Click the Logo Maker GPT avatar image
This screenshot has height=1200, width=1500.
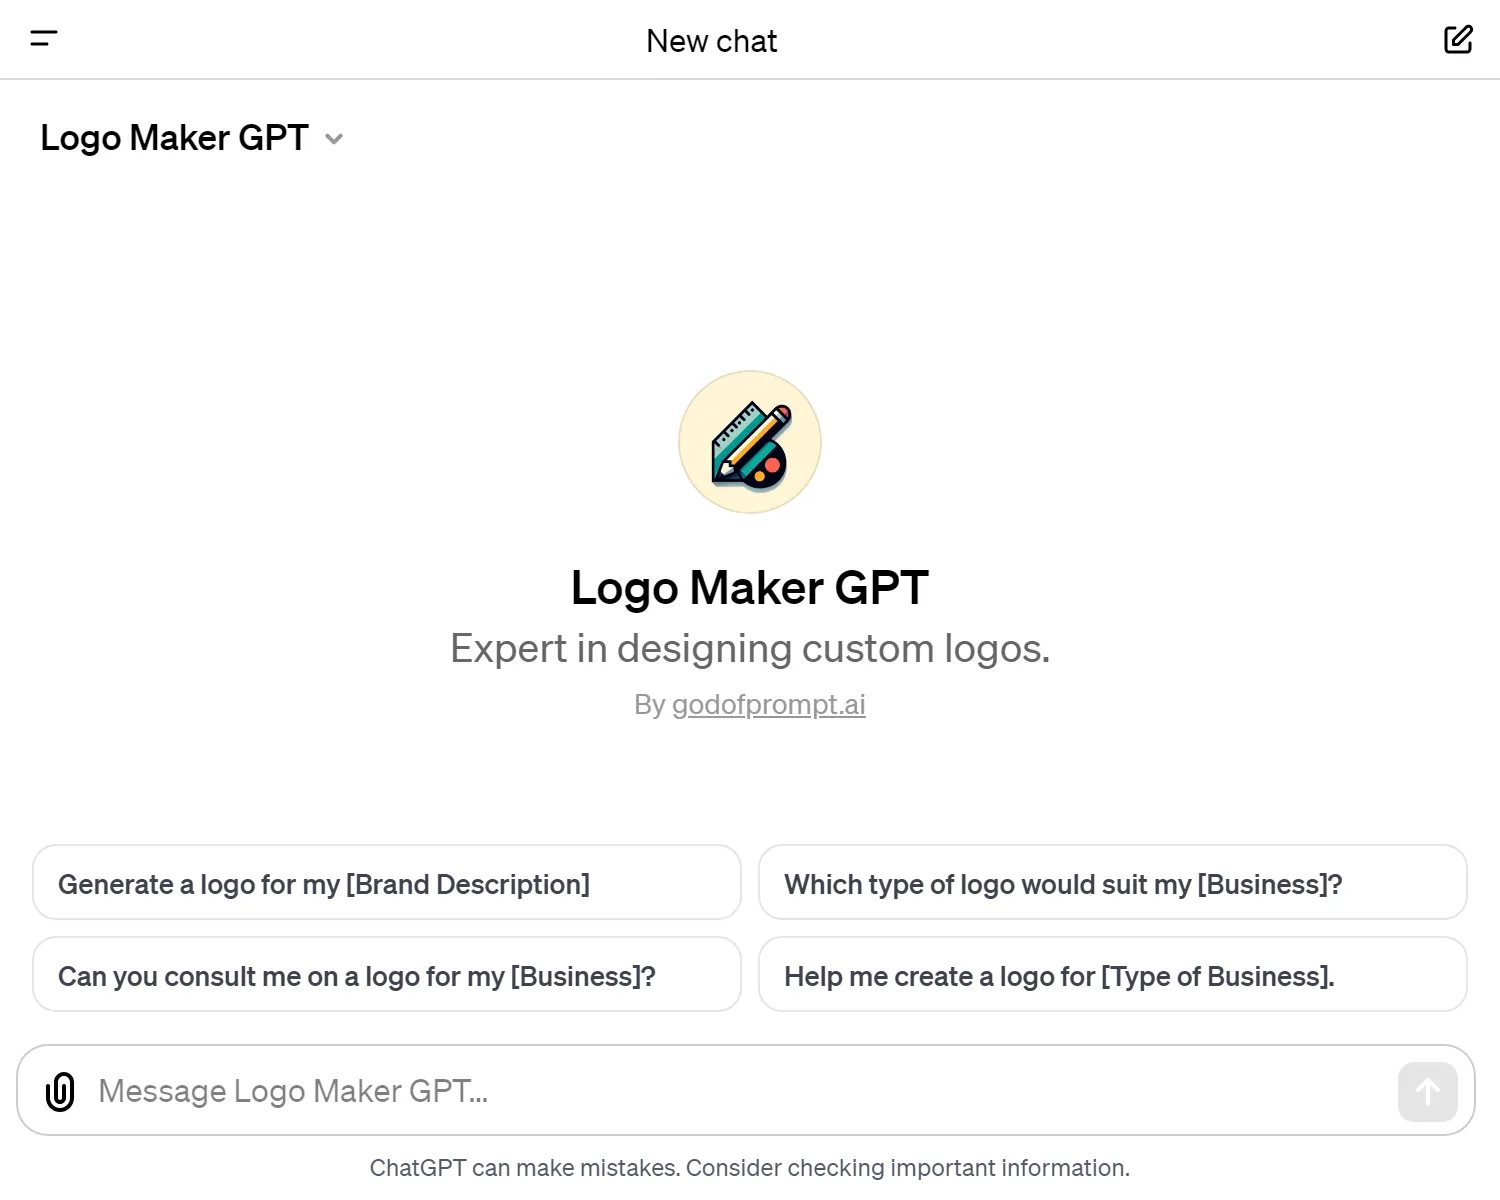(749, 442)
